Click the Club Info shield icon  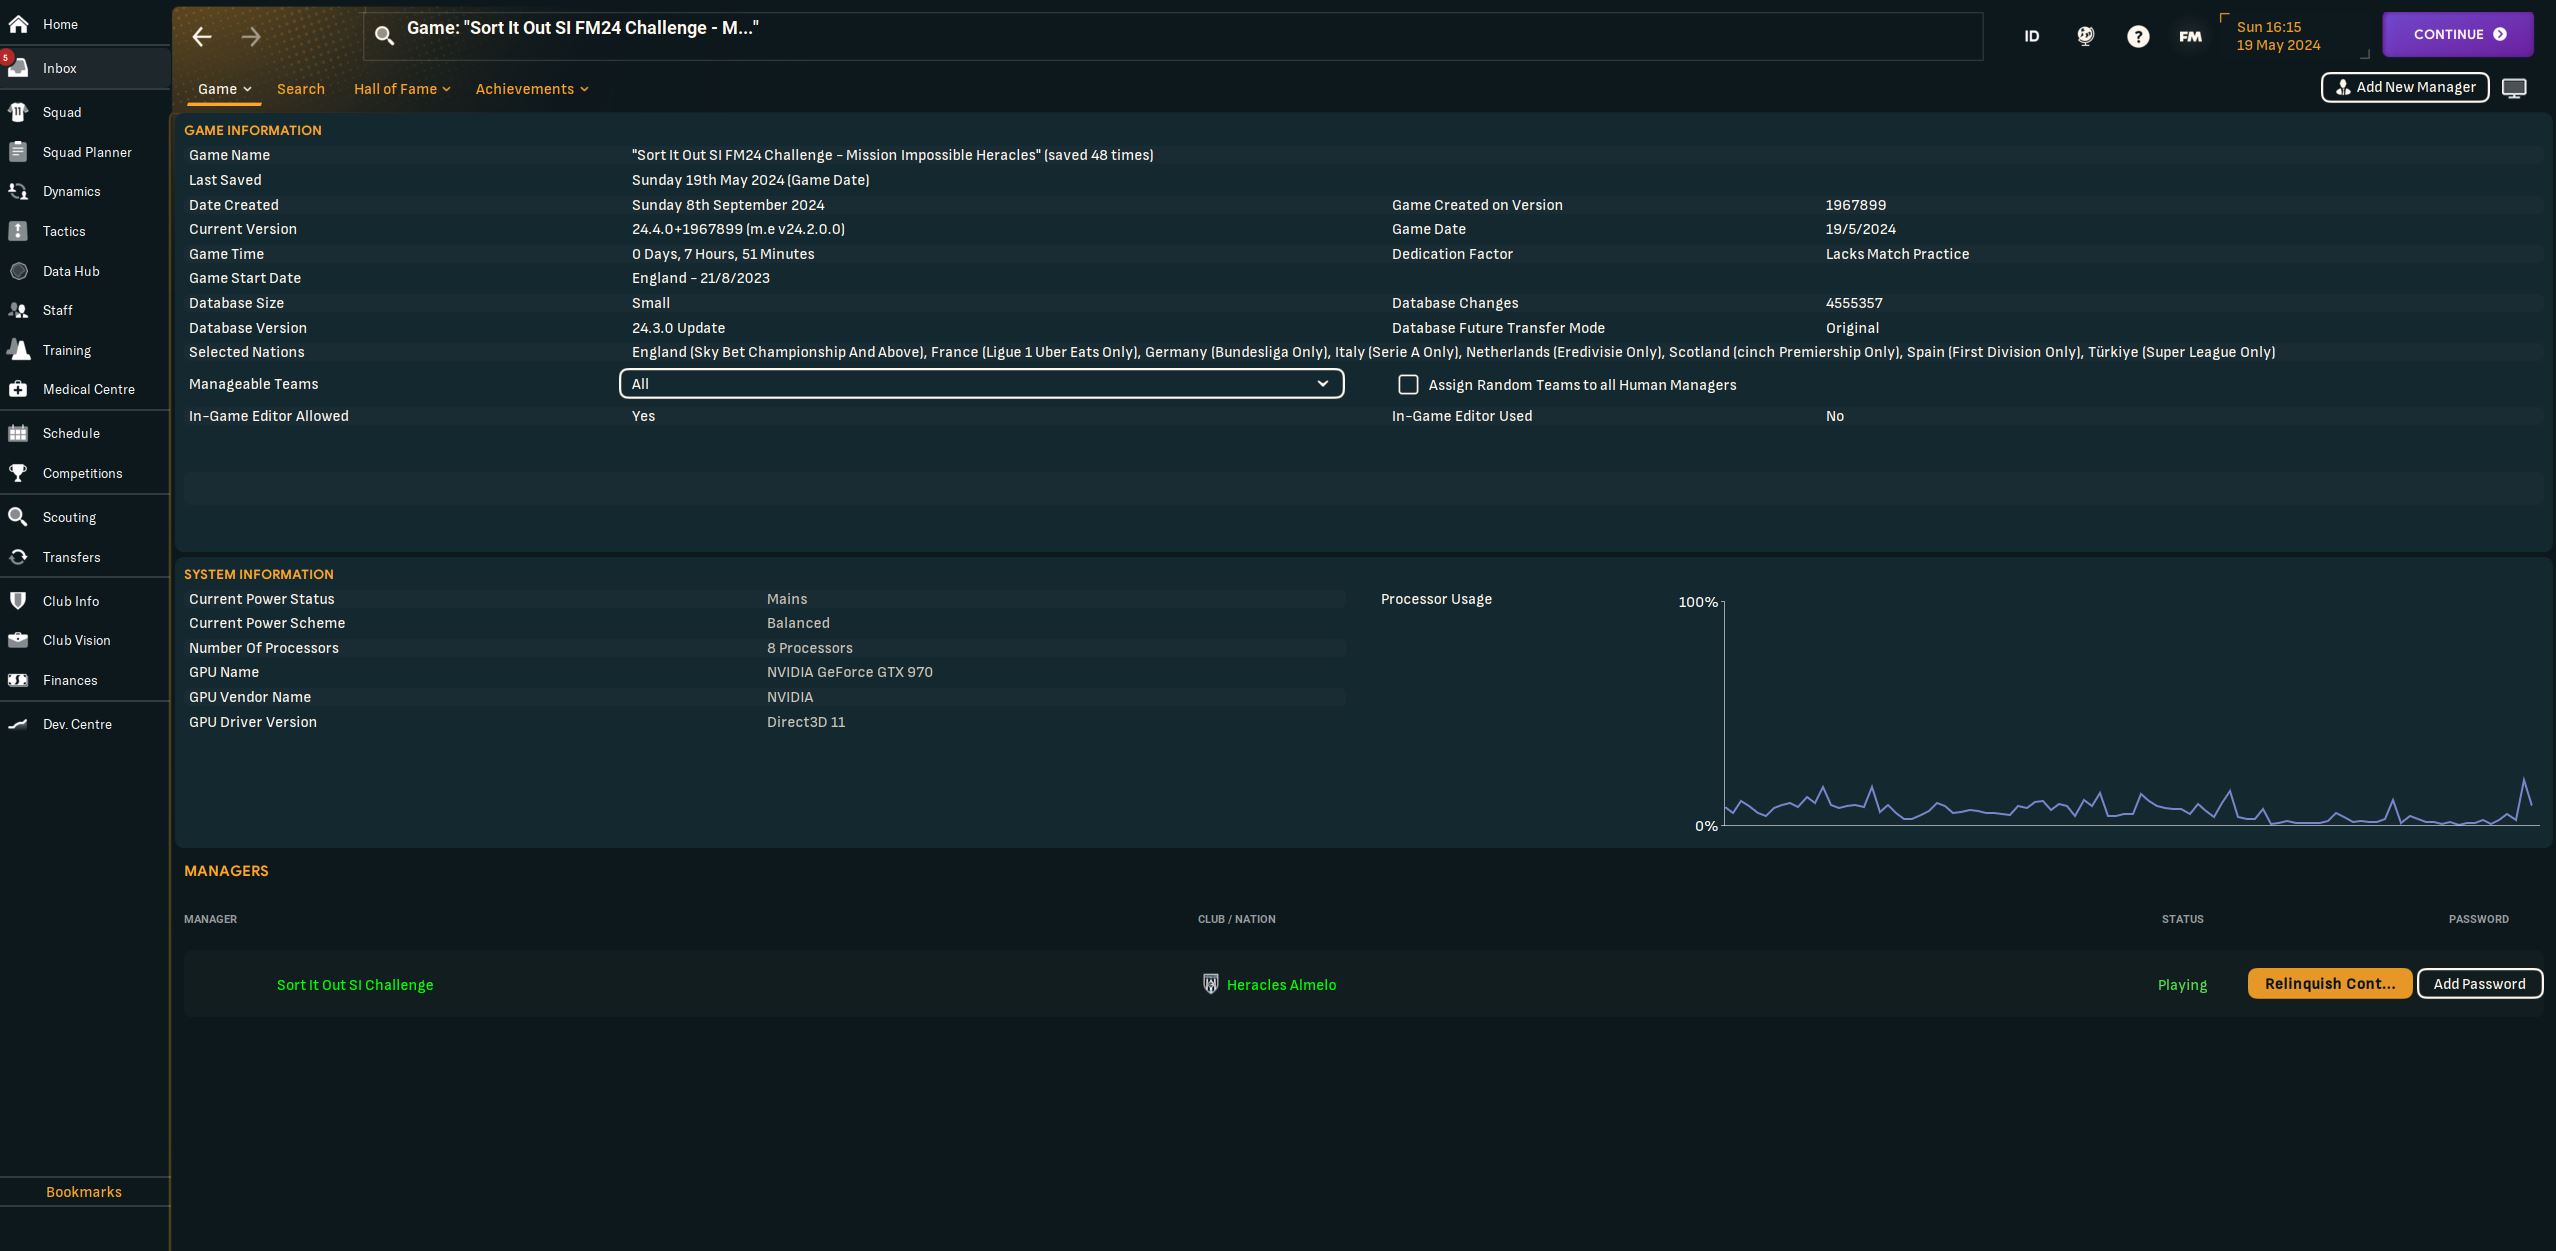[18, 601]
